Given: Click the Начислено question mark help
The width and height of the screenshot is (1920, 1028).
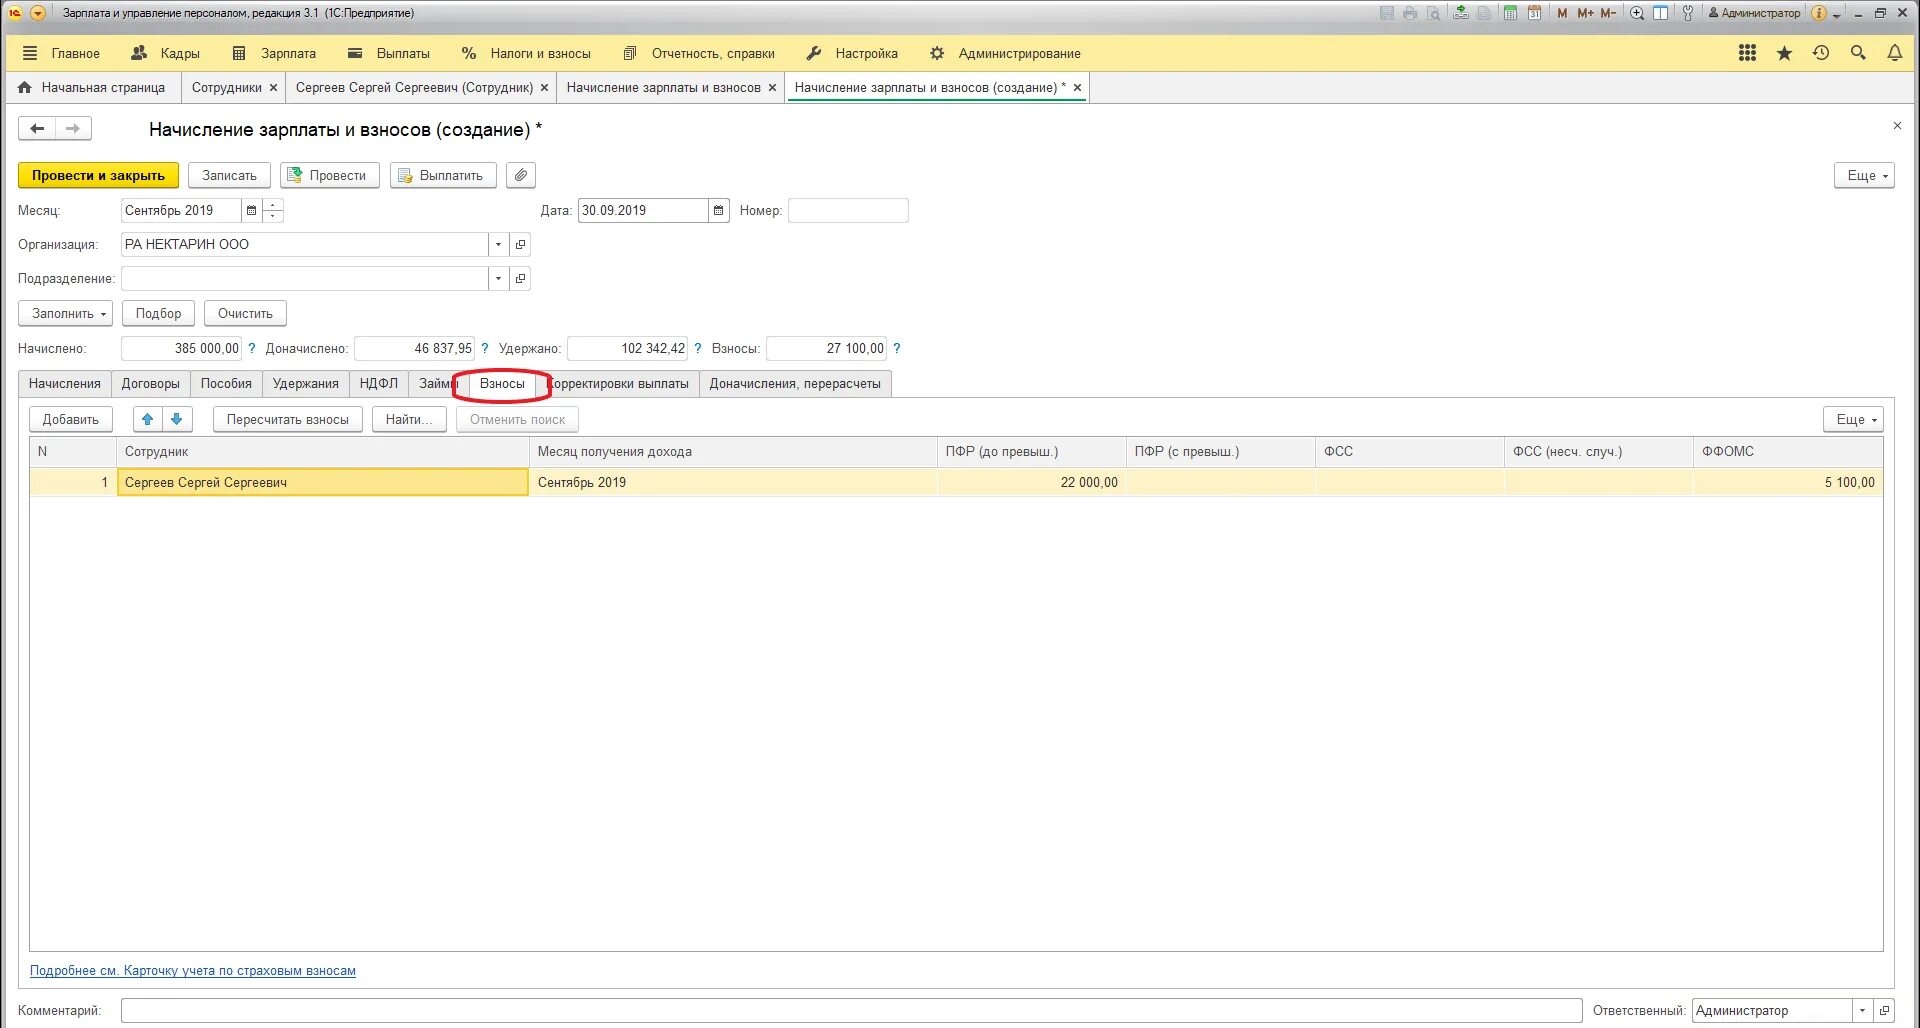Looking at the screenshot, I should point(252,348).
